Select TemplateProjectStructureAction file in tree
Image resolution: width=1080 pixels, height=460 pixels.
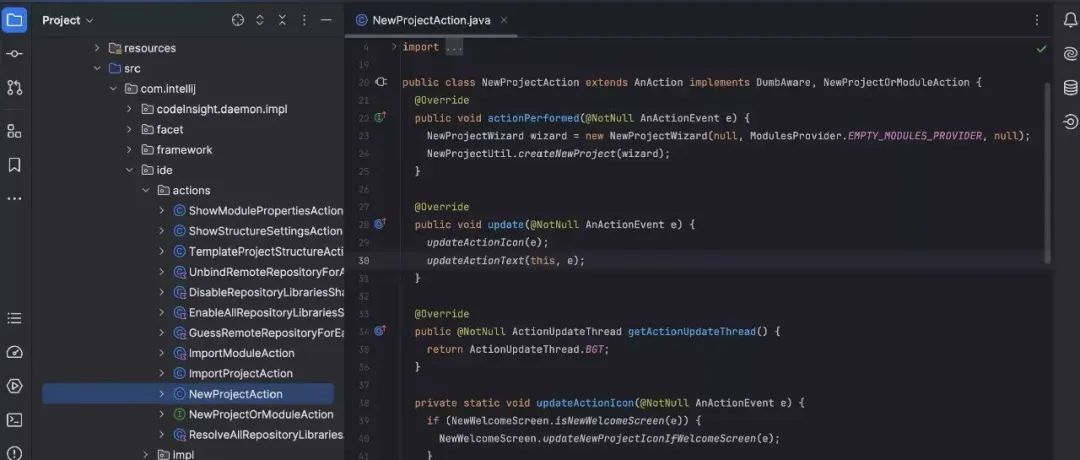[x=266, y=251]
